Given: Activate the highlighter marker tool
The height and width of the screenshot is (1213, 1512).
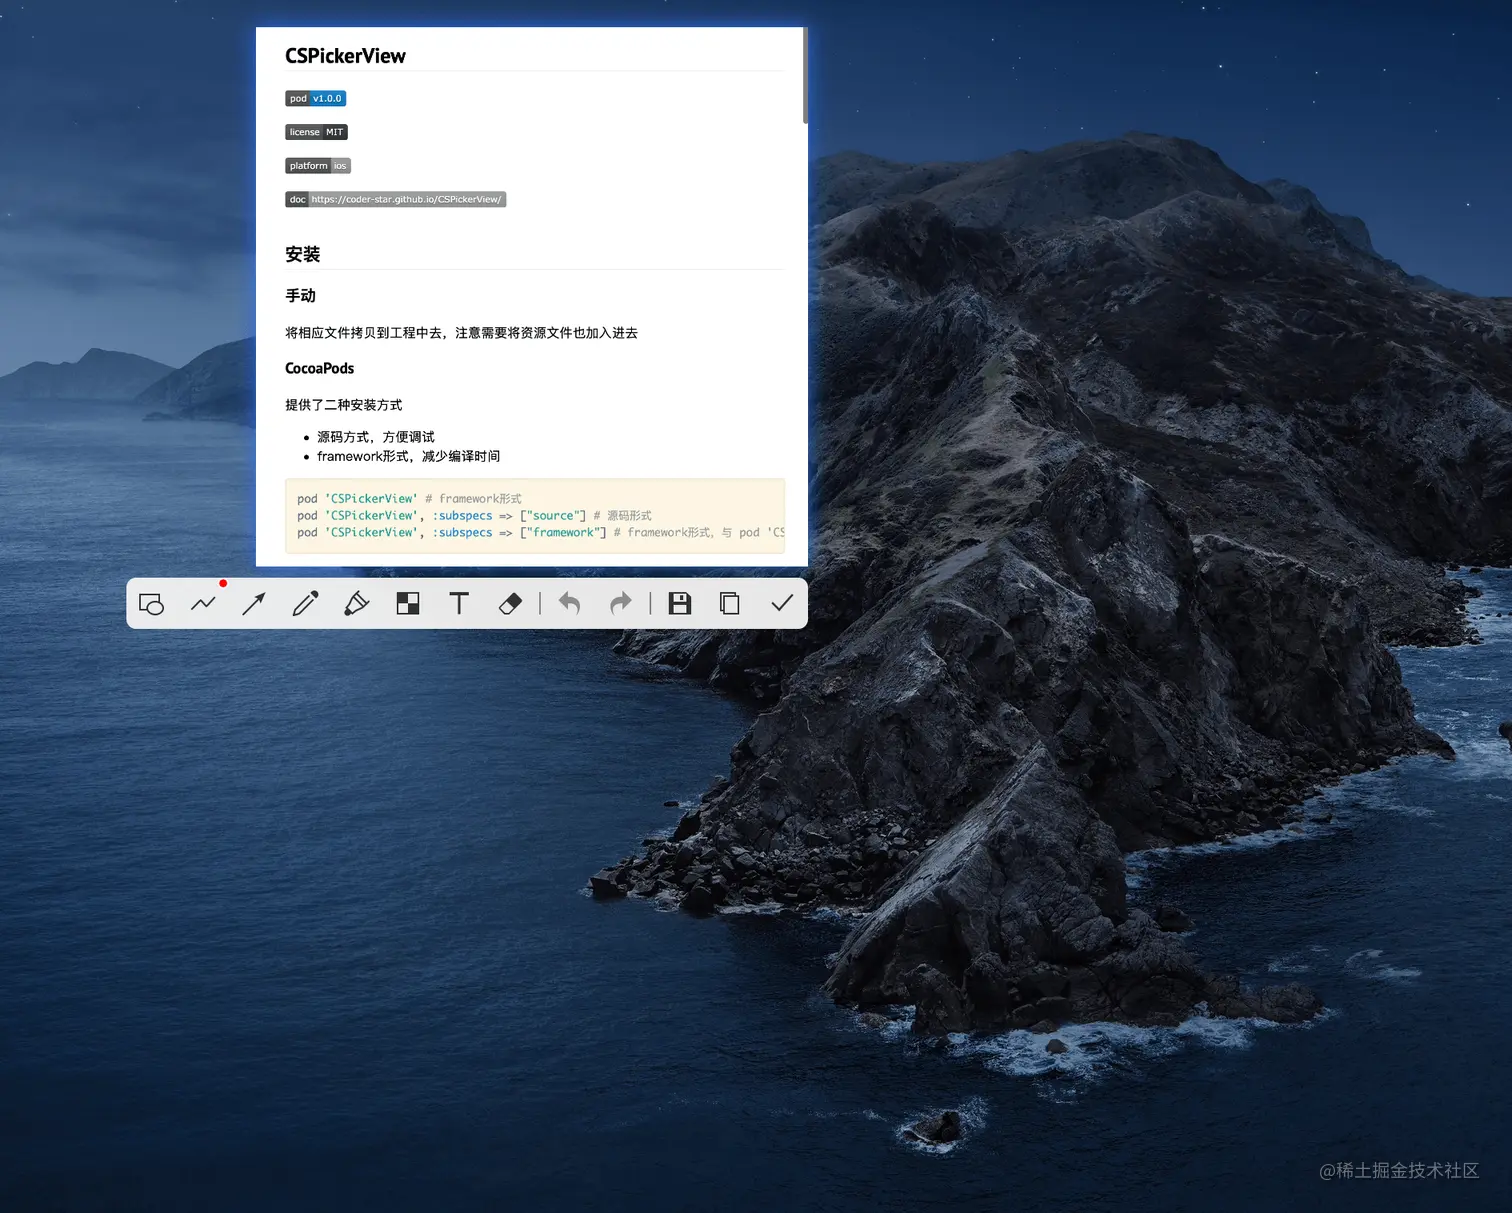Looking at the screenshot, I should point(356,604).
